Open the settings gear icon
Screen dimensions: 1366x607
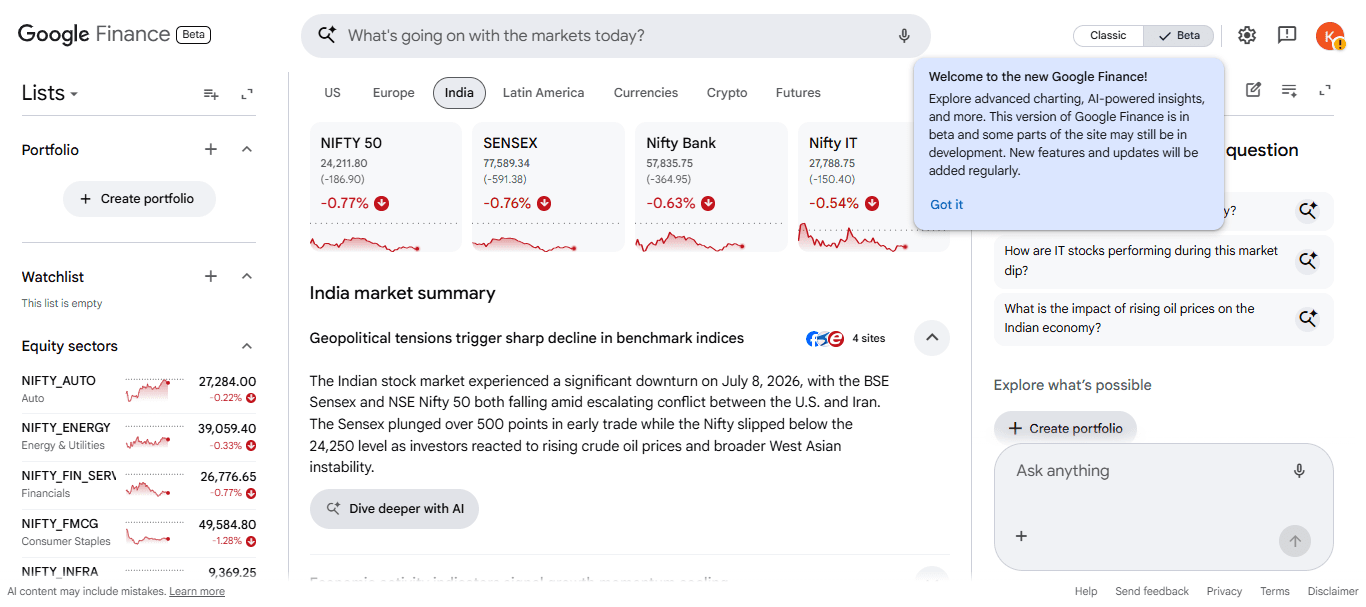coord(1247,36)
